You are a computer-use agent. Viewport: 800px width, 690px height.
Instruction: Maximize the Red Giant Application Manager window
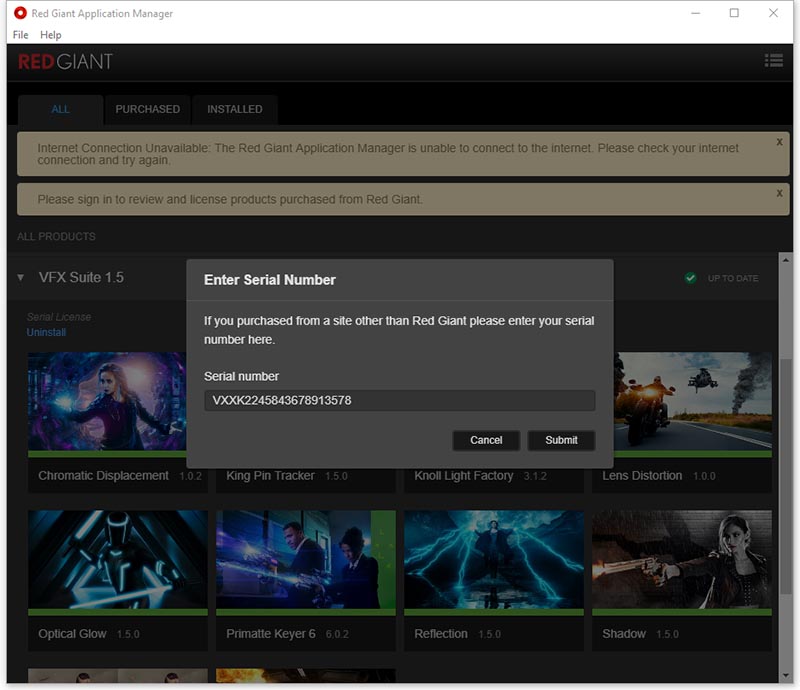tap(734, 13)
